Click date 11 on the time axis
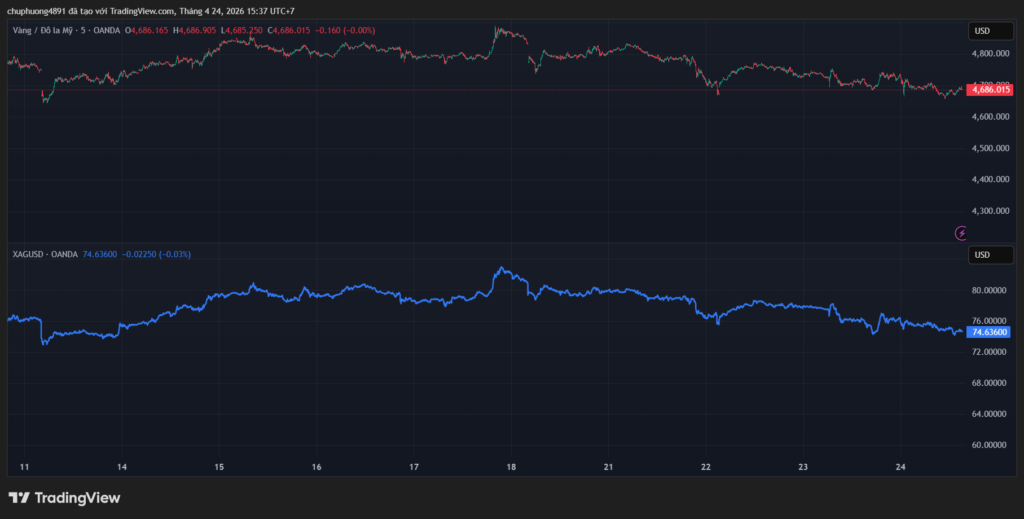This screenshot has height=519, width=1024. 25,467
